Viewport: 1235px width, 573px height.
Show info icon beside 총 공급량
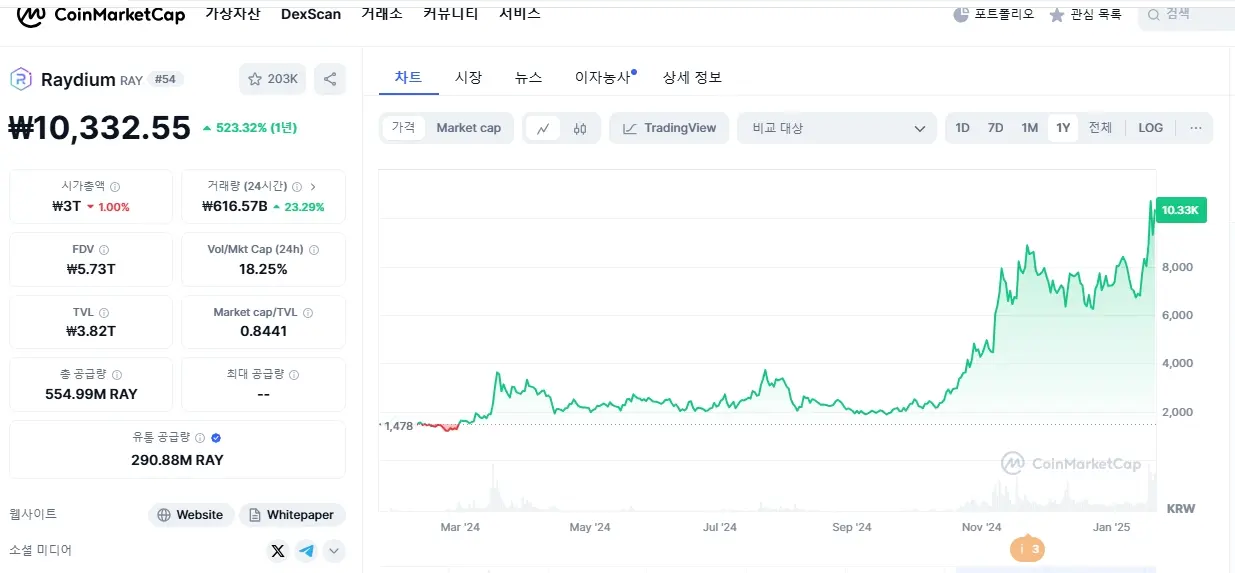point(115,375)
